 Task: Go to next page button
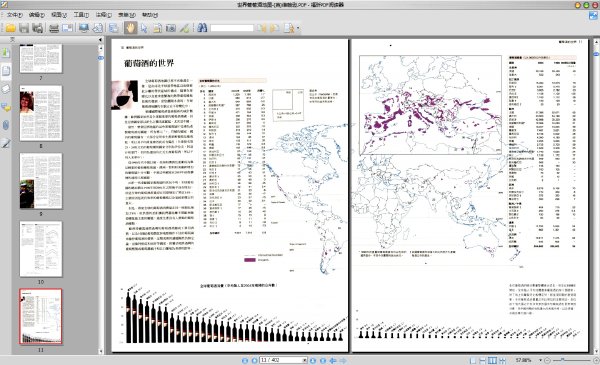(313, 360)
